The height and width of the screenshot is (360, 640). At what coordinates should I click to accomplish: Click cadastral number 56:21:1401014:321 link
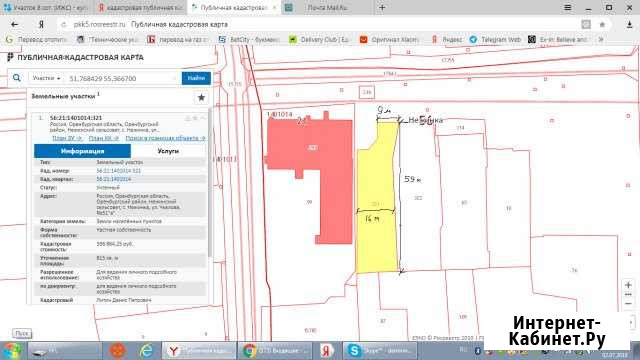[118, 171]
